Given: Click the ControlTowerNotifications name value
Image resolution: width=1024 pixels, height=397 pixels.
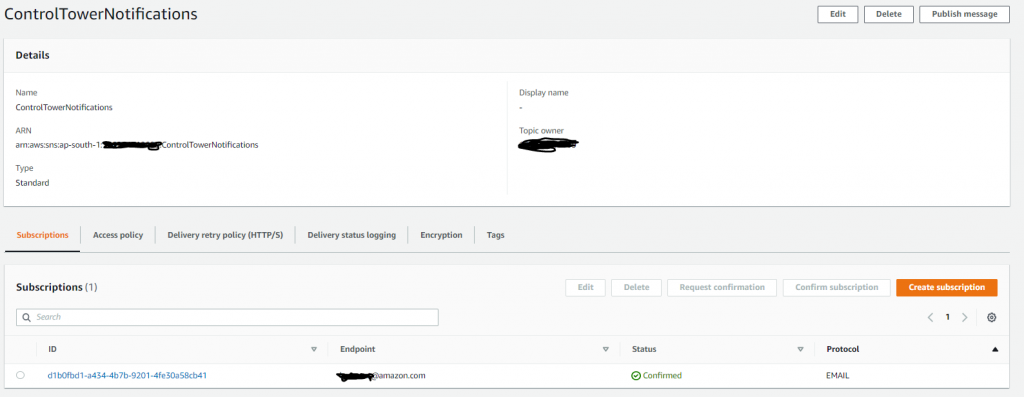Looking at the screenshot, I should coord(64,107).
